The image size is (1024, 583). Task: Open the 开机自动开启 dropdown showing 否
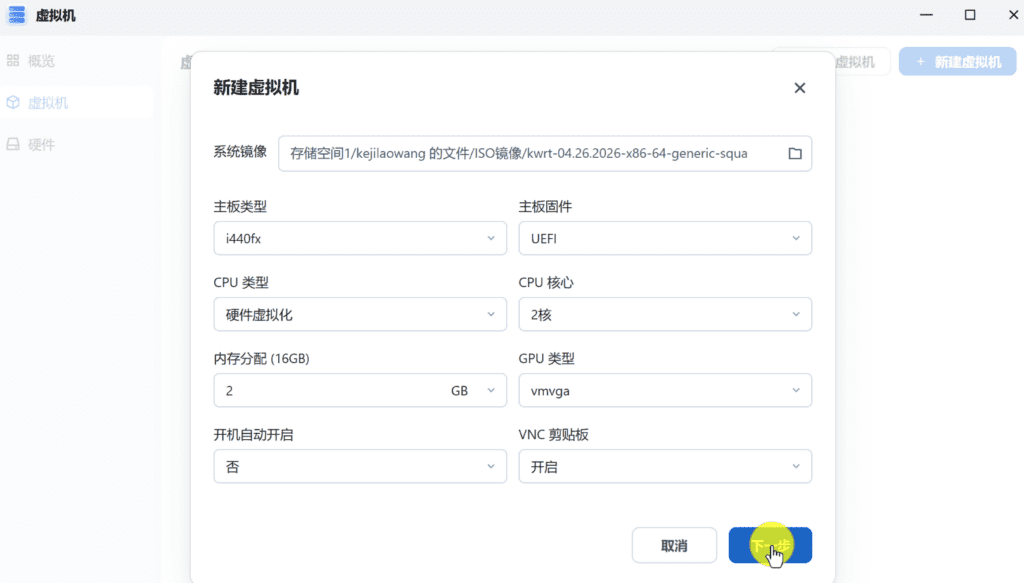point(360,466)
